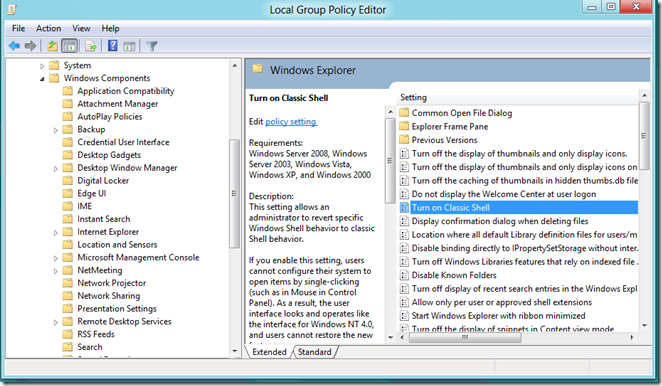Screen dimensions: 662x386
Task: Select the Attachment Manager tree item
Action: tap(117, 104)
